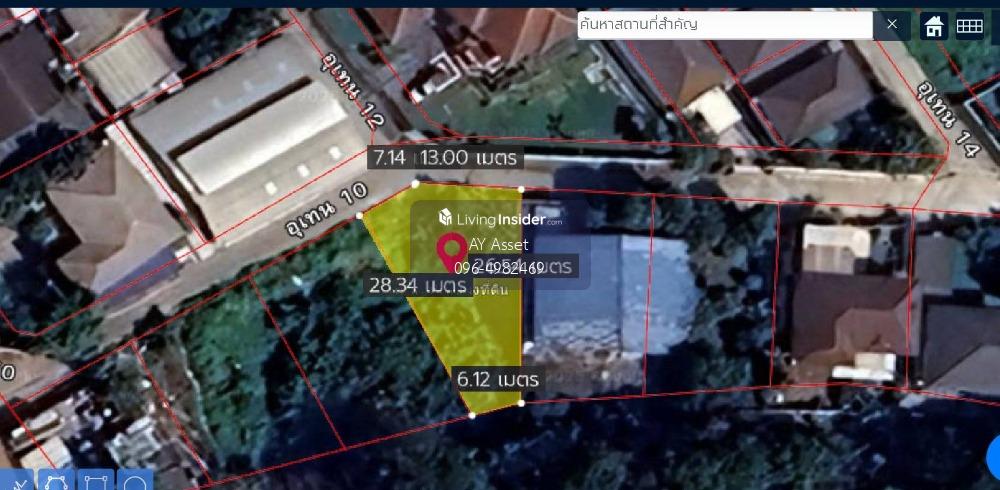Viewport: 1000px width, 490px height.
Task: Click the AY Asset phone number 096-4982469
Action: (x=499, y=268)
